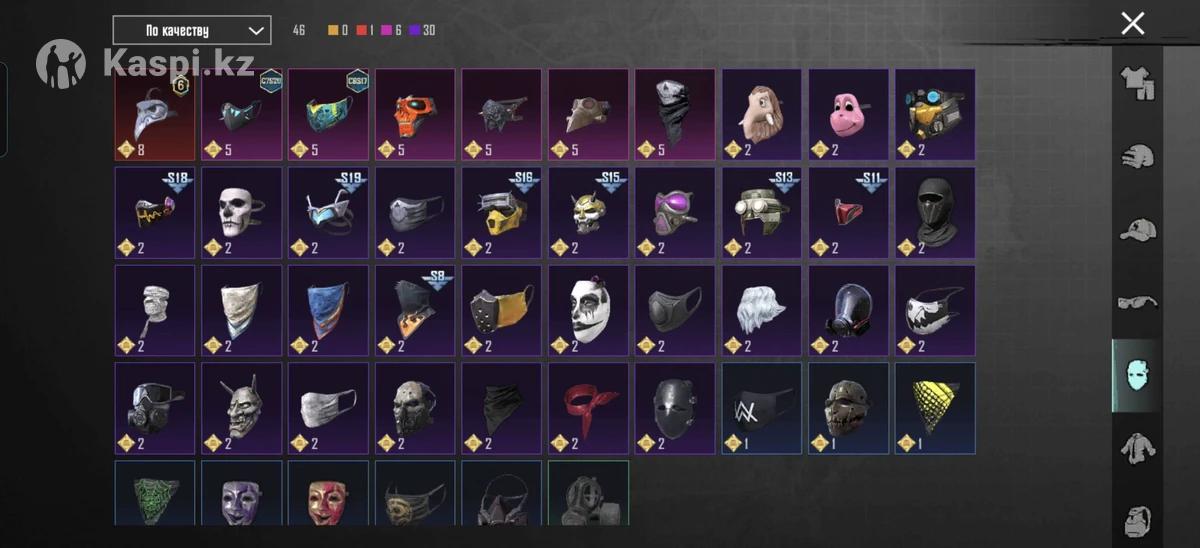Open the backpack category icon
The width and height of the screenshot is (1200, 548).
pyautogui.click(x=1136, y=520)
